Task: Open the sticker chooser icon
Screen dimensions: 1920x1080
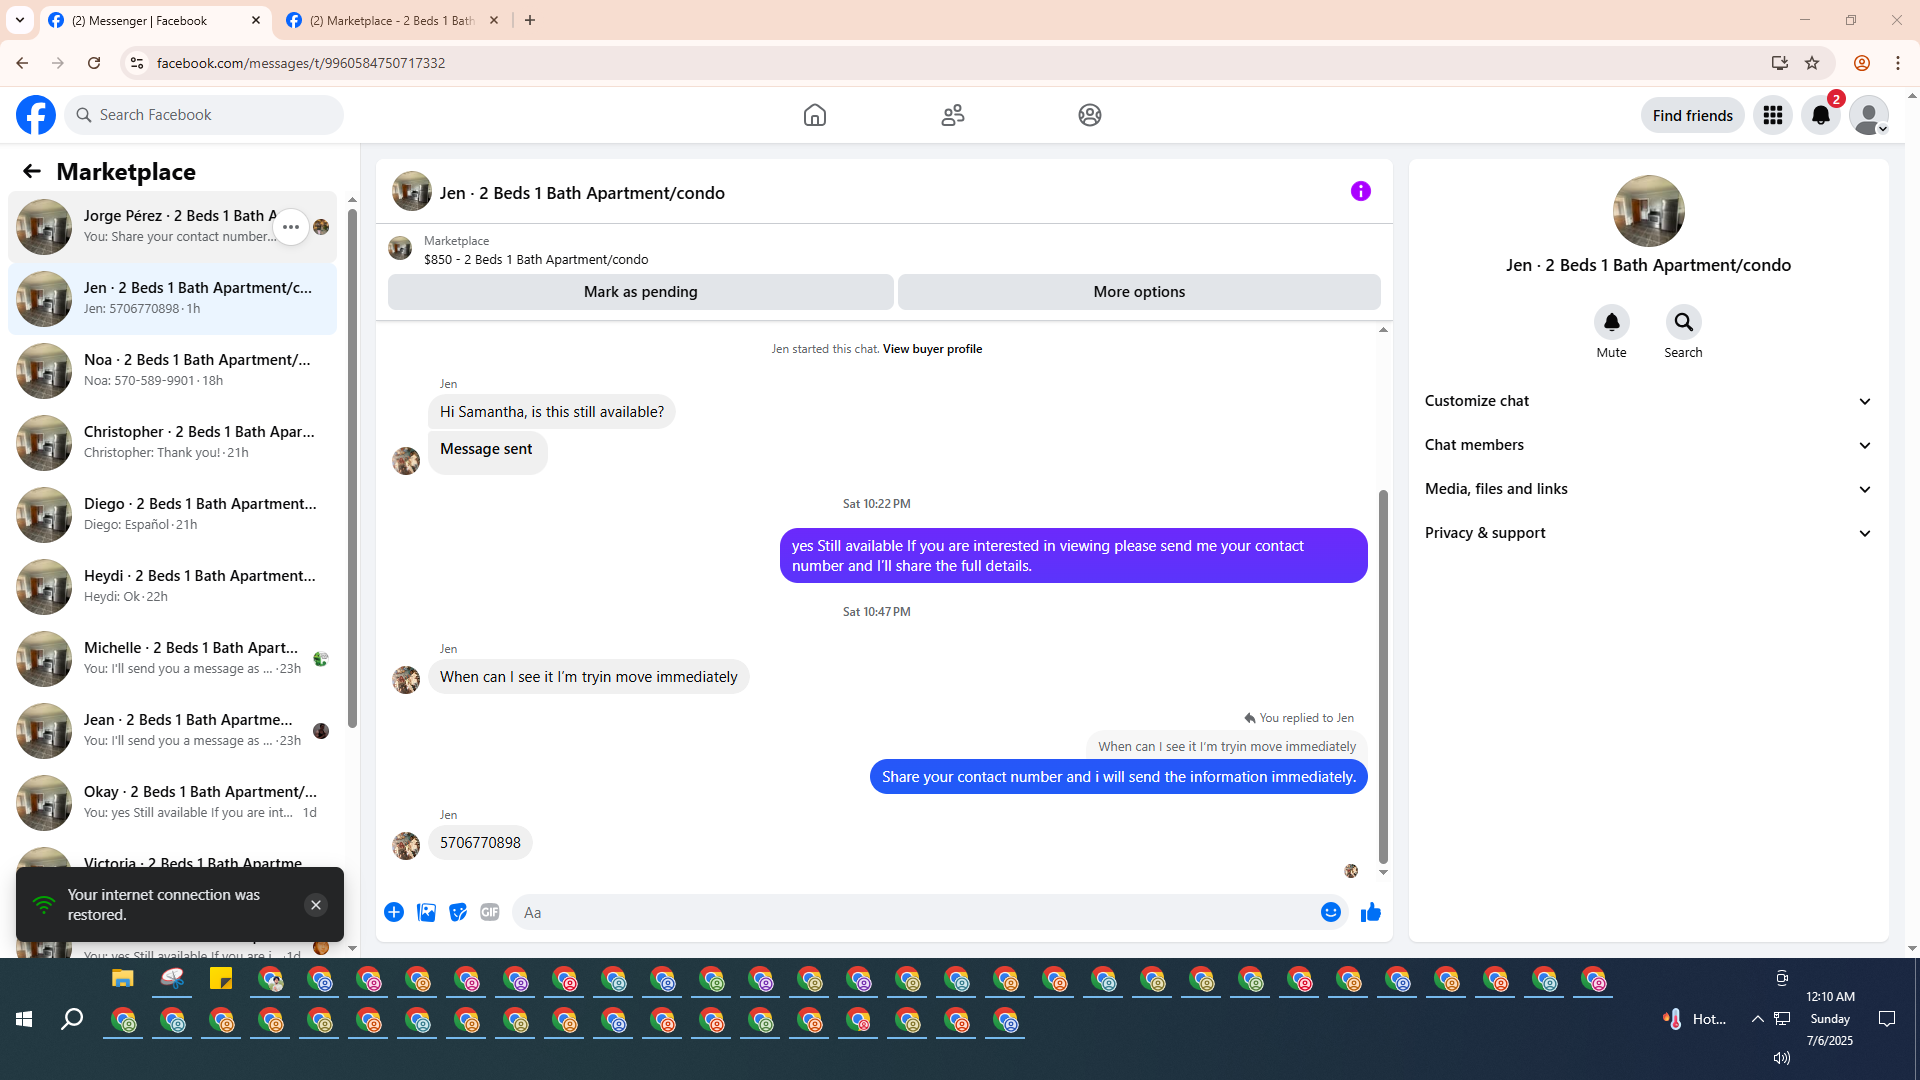Action: 458,912
